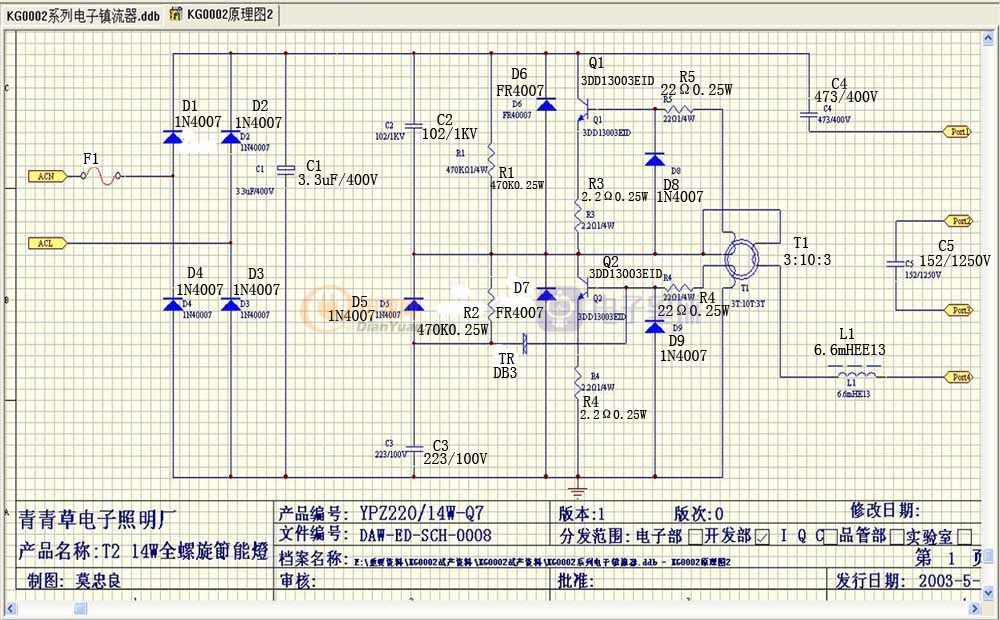Click the F1 fuse symbol
Viewport: 1000px width, 620px height.
101,176
